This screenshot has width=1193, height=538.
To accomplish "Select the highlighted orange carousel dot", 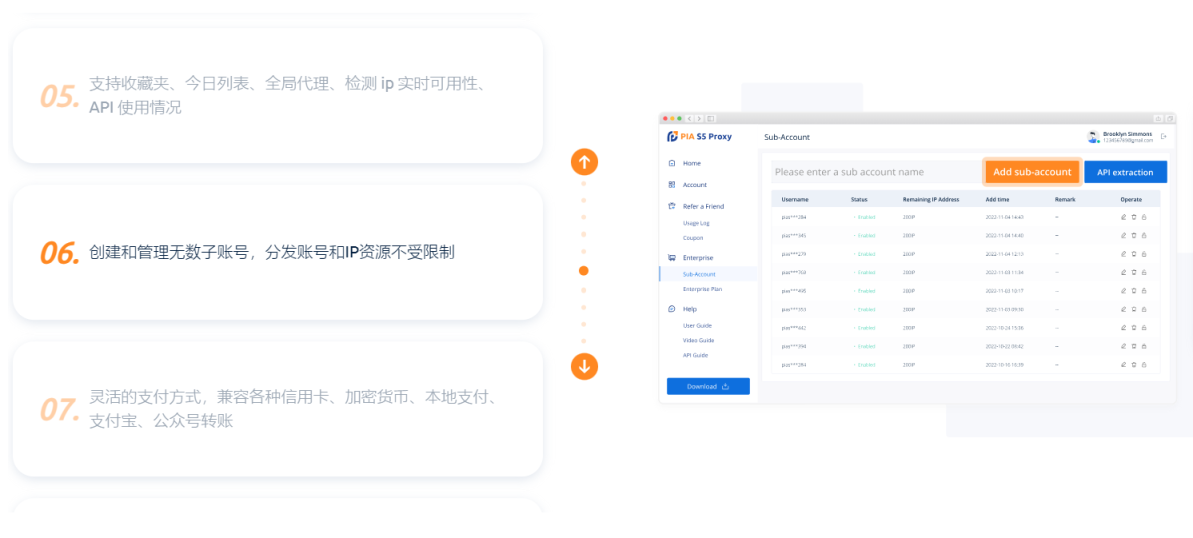I will tap(584, 270).
